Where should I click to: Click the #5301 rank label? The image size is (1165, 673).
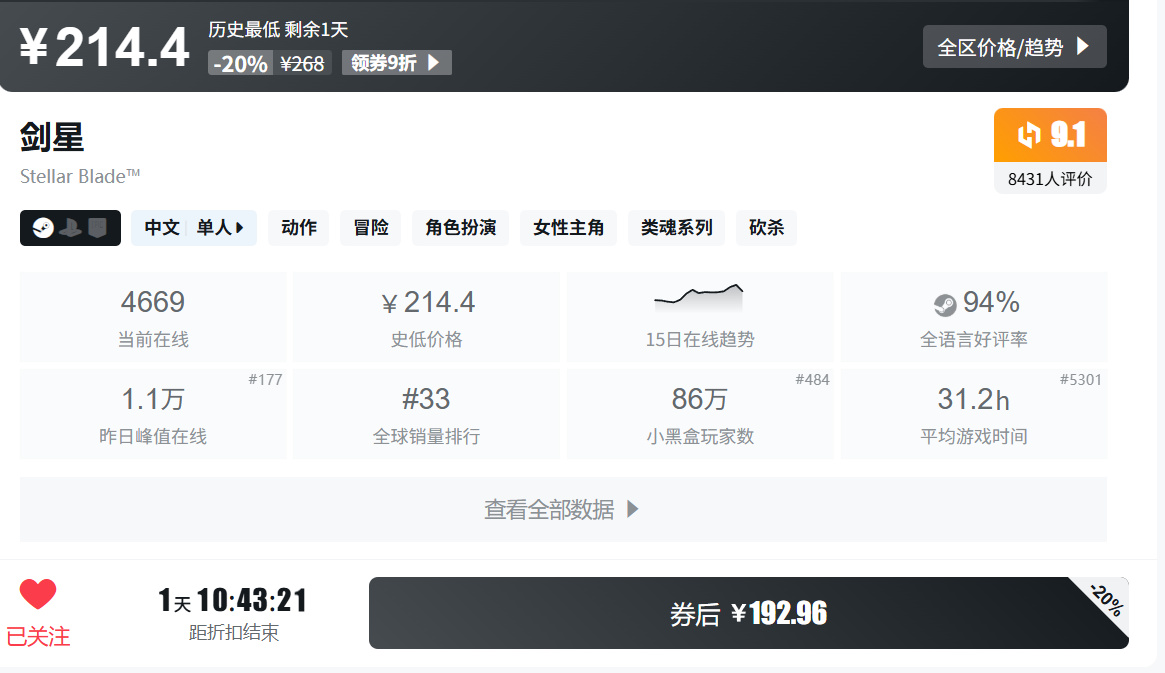[1080, 380]
